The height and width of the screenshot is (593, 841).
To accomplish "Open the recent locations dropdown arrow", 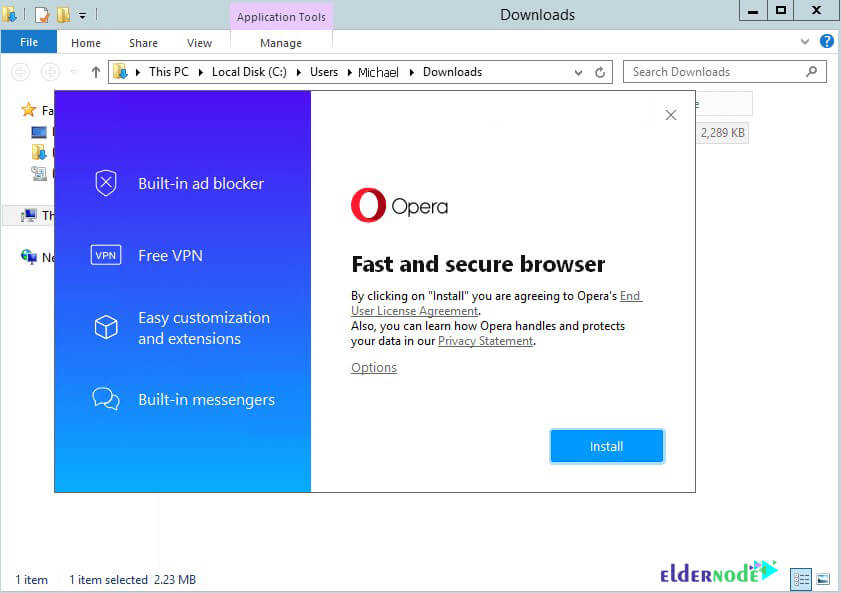I will click(74, 72).
